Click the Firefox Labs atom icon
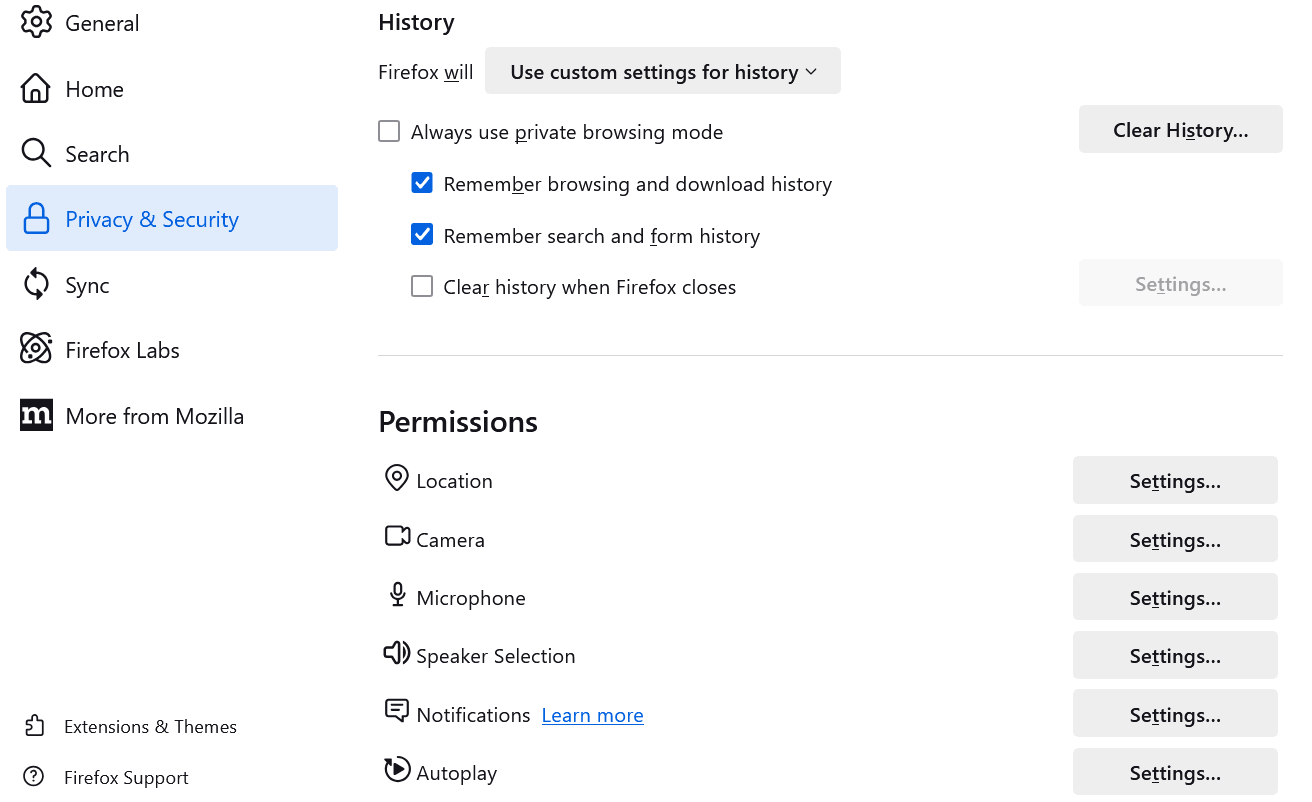This screenshot has width=1312, height=802. click(36, 349)
